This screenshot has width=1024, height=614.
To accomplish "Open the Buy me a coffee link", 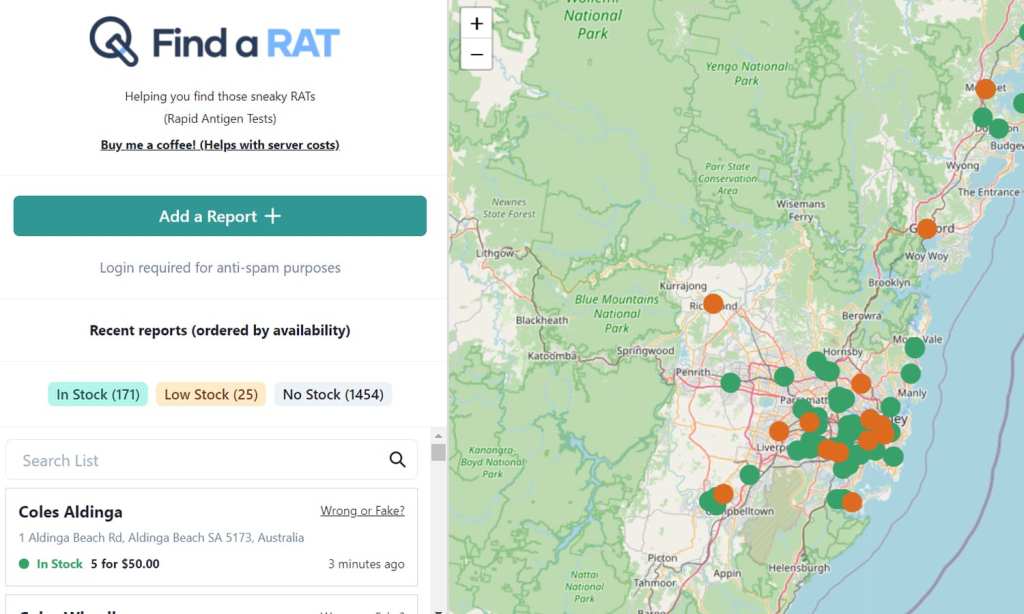I will [x=220, y=145].
